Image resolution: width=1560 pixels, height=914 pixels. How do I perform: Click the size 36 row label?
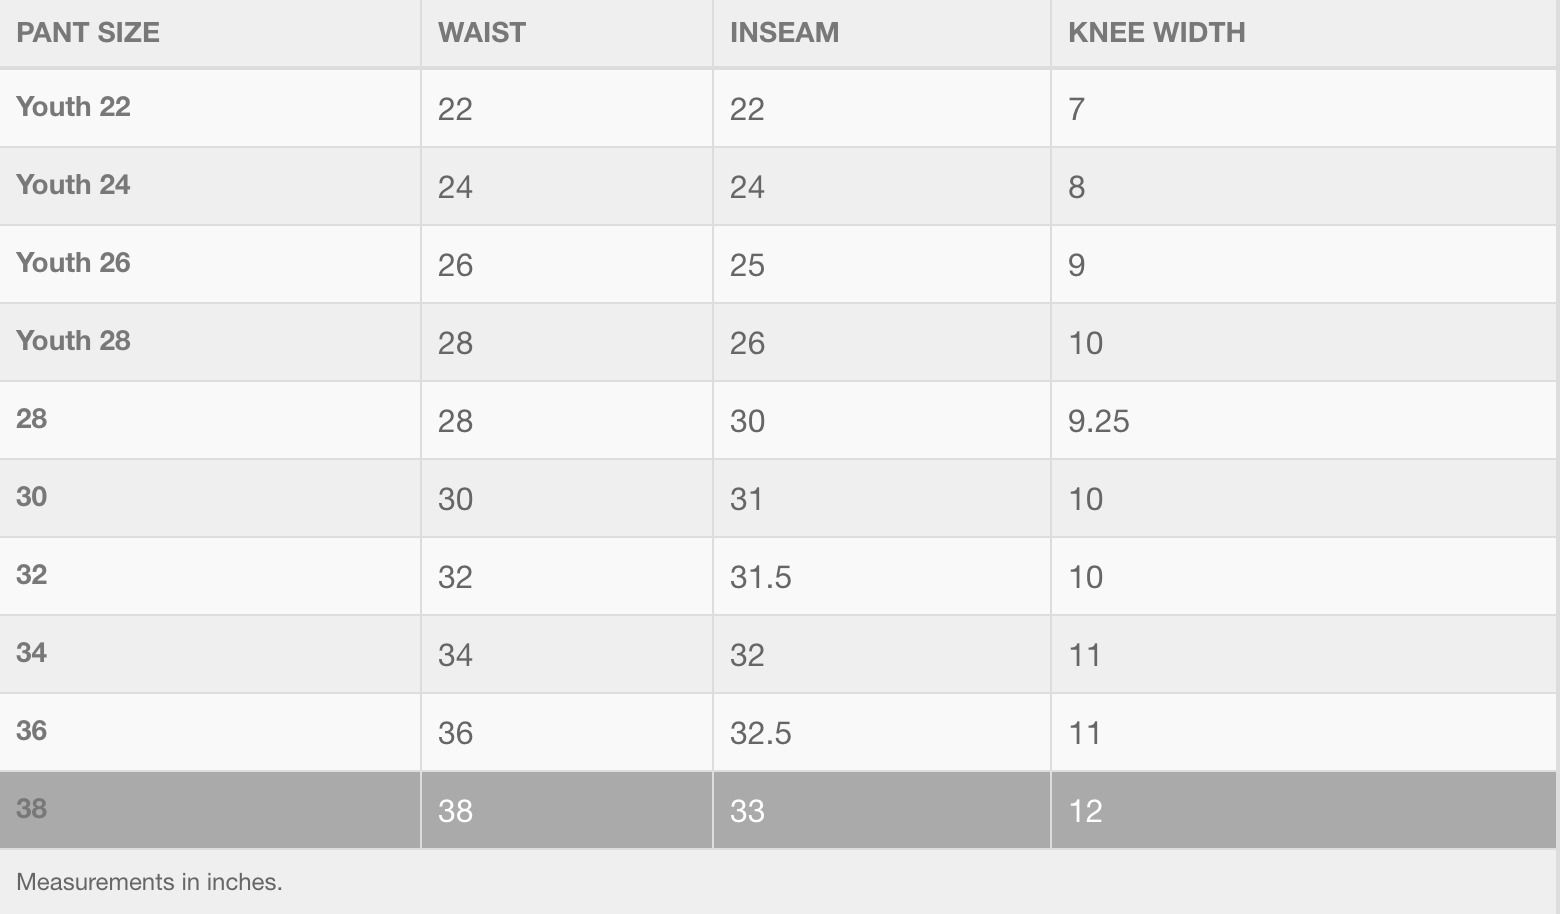click(x=32, y=731)
